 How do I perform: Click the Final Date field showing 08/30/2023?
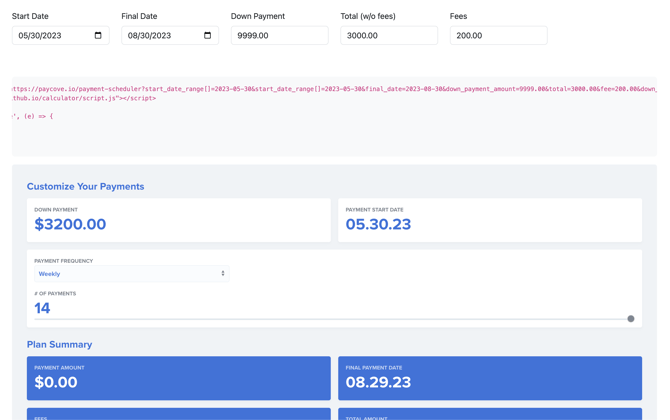tap(170, 35)
